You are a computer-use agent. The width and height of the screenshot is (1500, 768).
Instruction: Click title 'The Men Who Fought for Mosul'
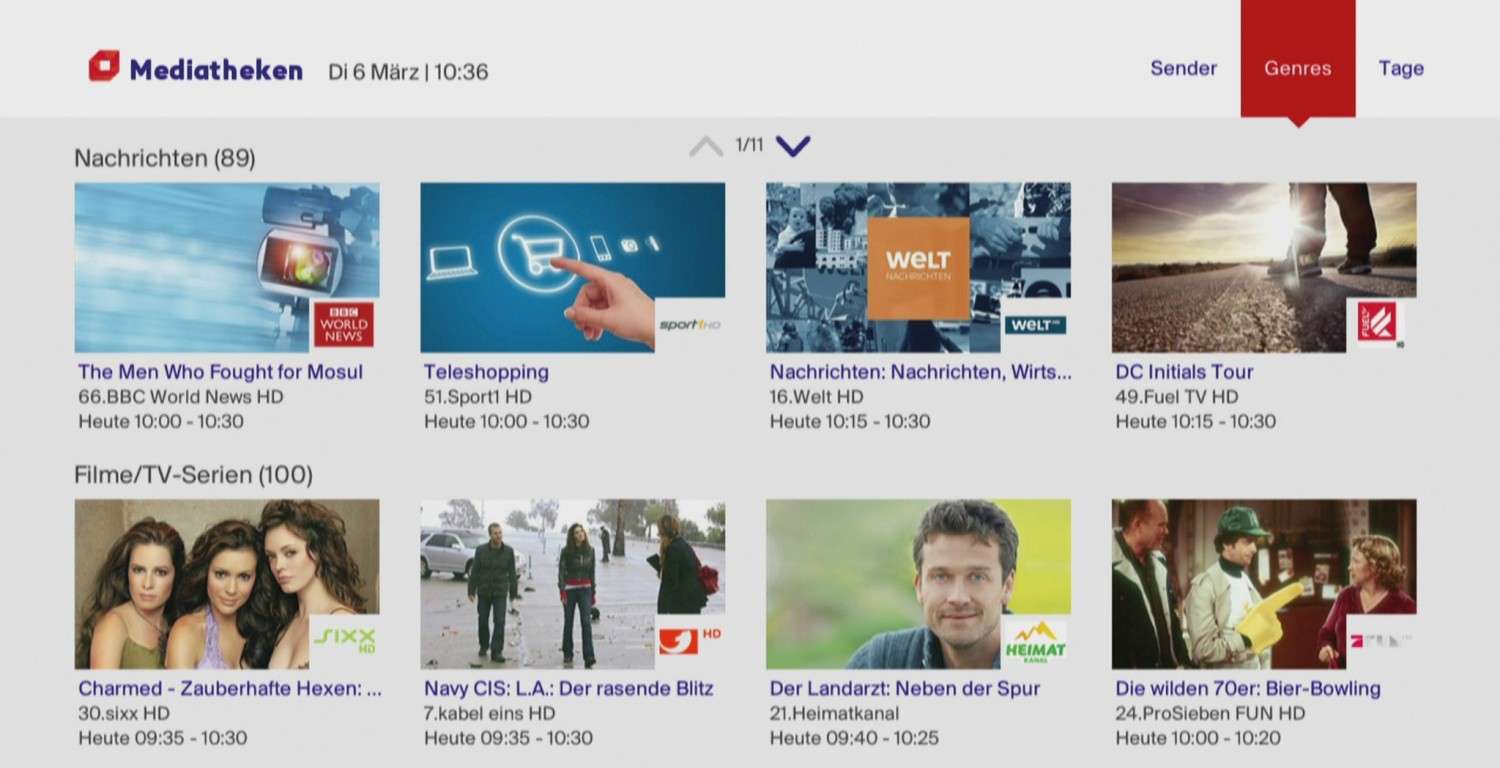pyautogui.click(x=220, y=372)
